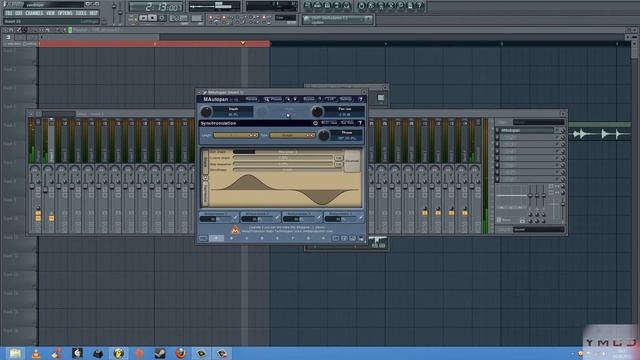The image size is (640, 360).
Task: Click the MAutopan Settings button
Action: [x=346, y=99]
